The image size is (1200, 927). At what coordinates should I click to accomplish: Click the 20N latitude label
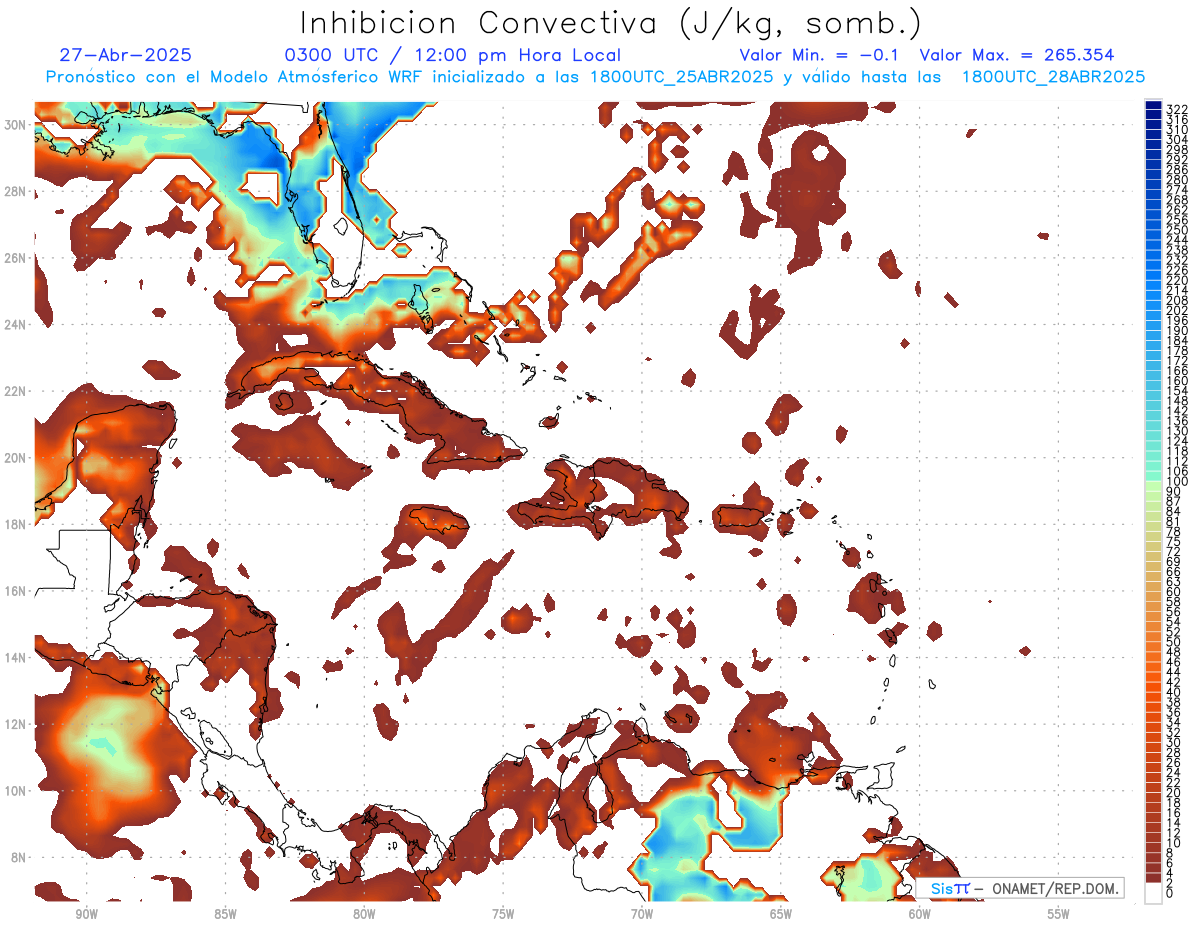click(17, 458)
